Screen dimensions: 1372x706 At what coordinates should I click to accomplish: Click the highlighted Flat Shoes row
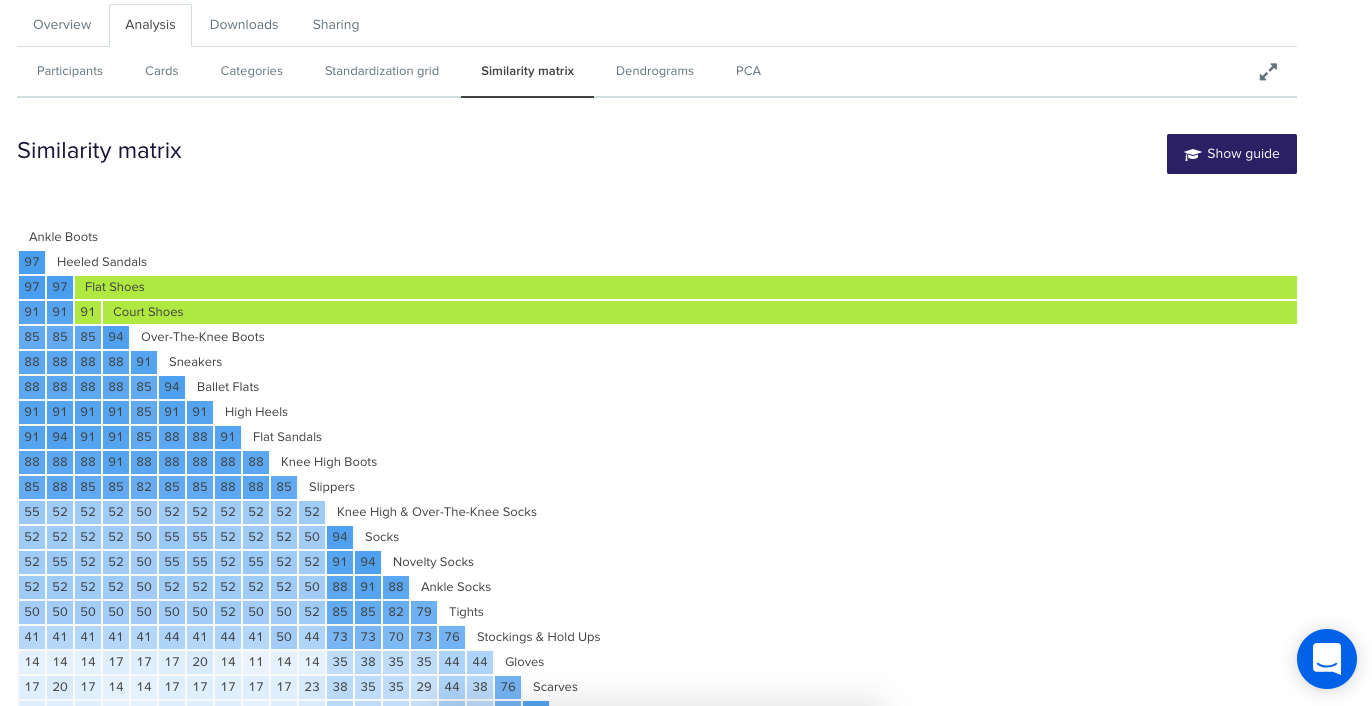[686, 287]
